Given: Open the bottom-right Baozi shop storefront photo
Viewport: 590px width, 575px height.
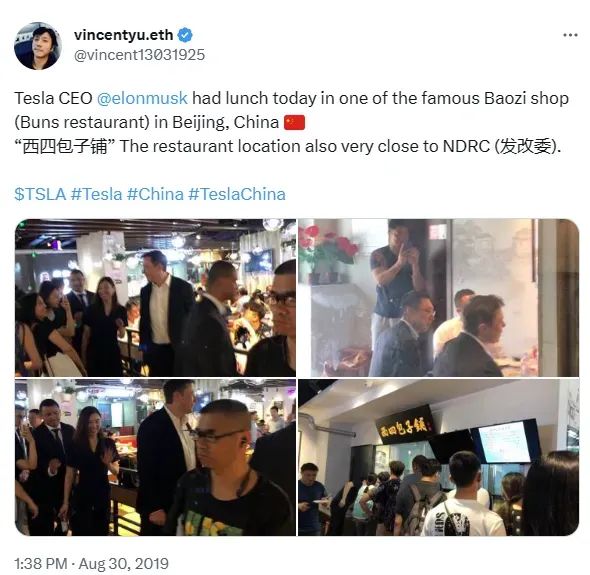Looking at the screenshot, I should click(438, 457).
